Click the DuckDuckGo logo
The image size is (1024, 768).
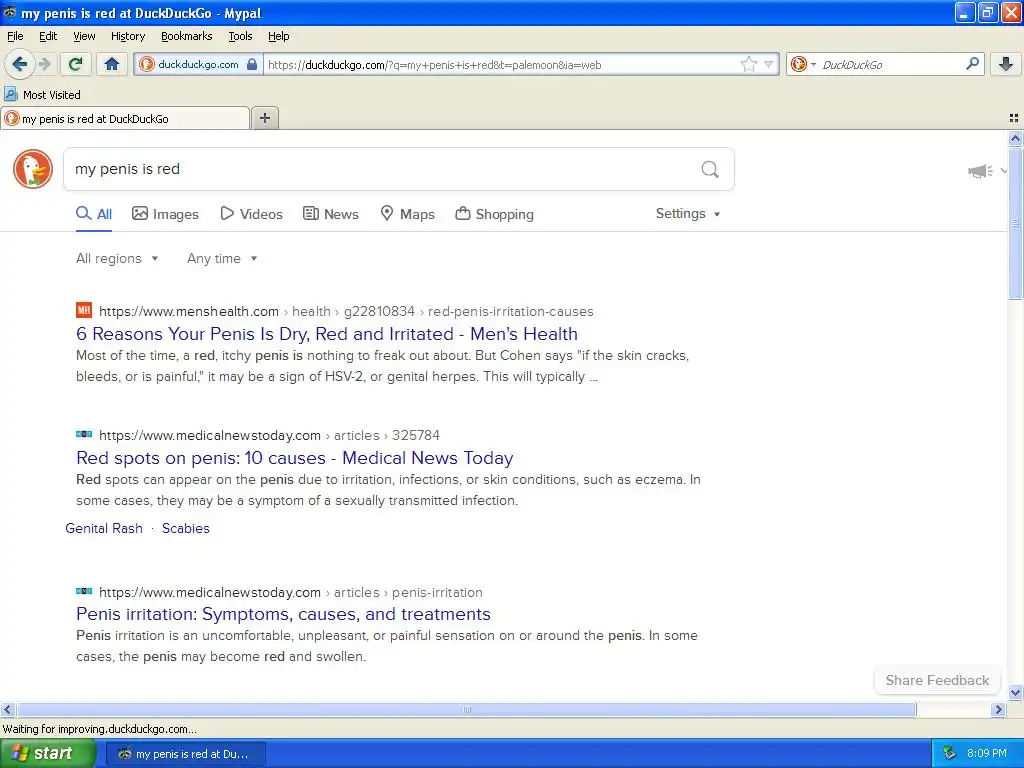33,169
